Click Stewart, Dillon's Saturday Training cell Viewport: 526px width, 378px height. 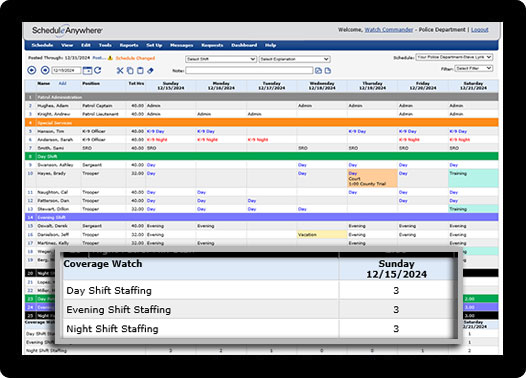click(473, 209)
